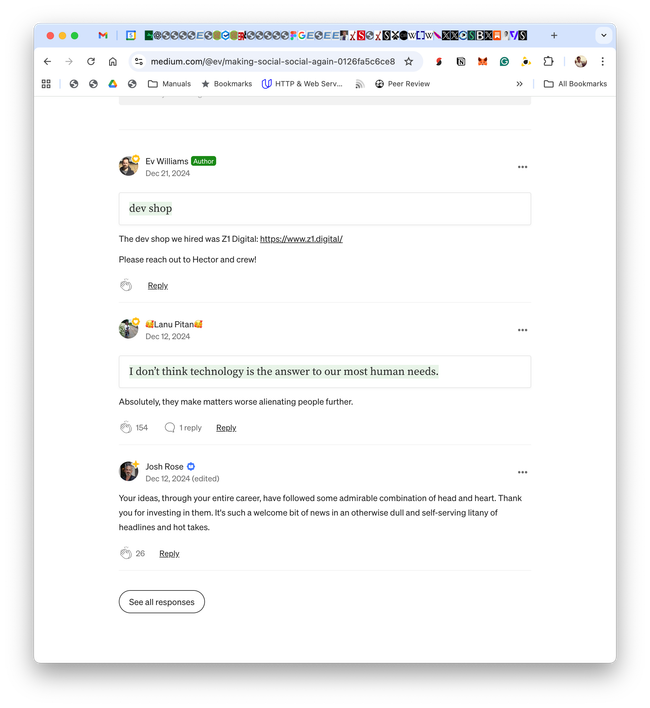Screen dimensions: 650x708
Task: Open the Manuals bookmarks folder
Action: (x=169, y=84)
